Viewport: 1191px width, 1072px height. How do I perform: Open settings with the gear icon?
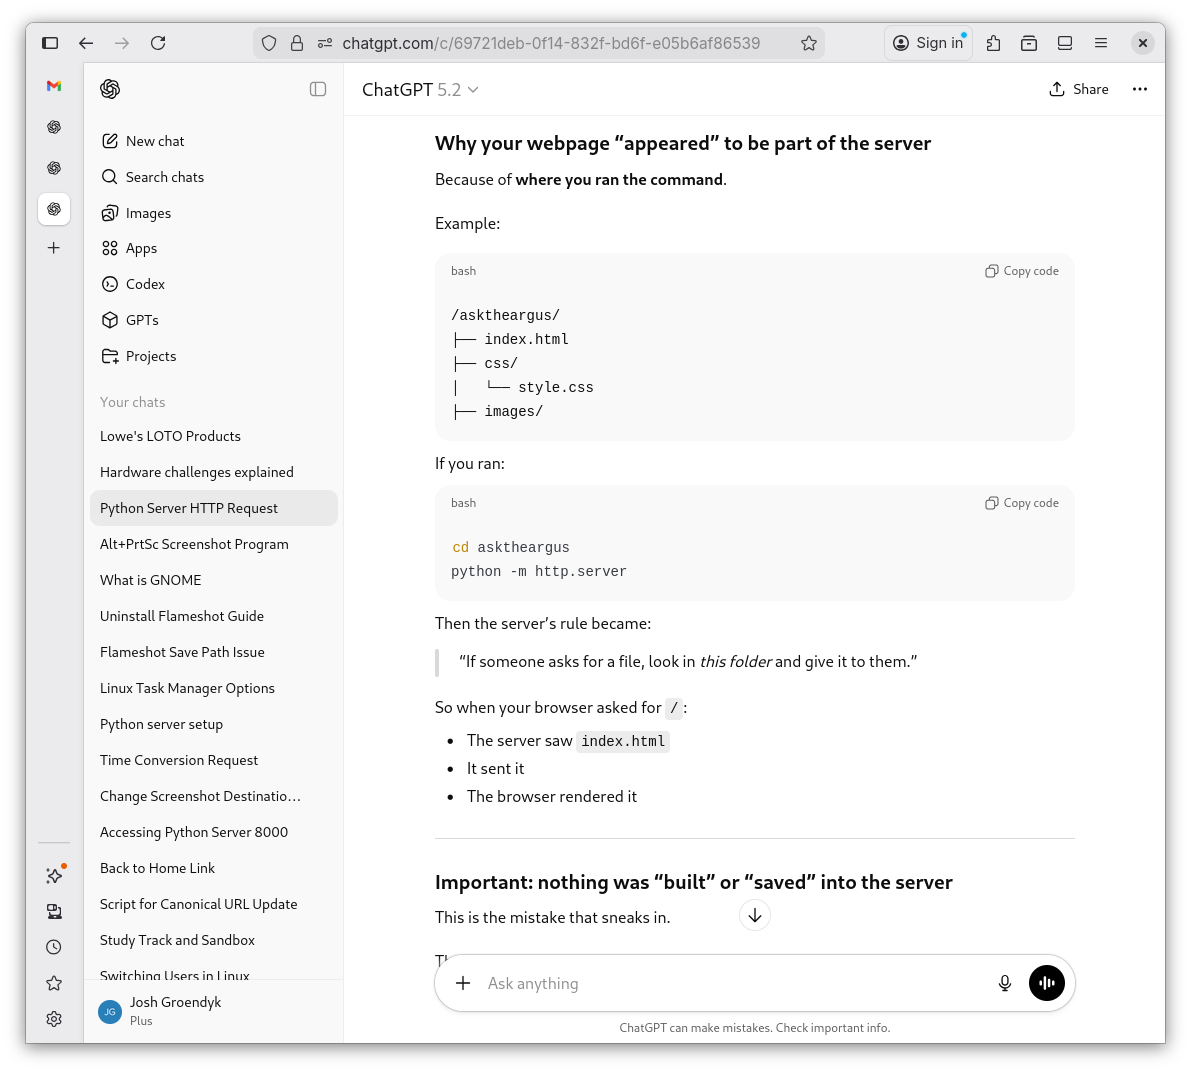pyautogui.click(x=54, y=1018)
